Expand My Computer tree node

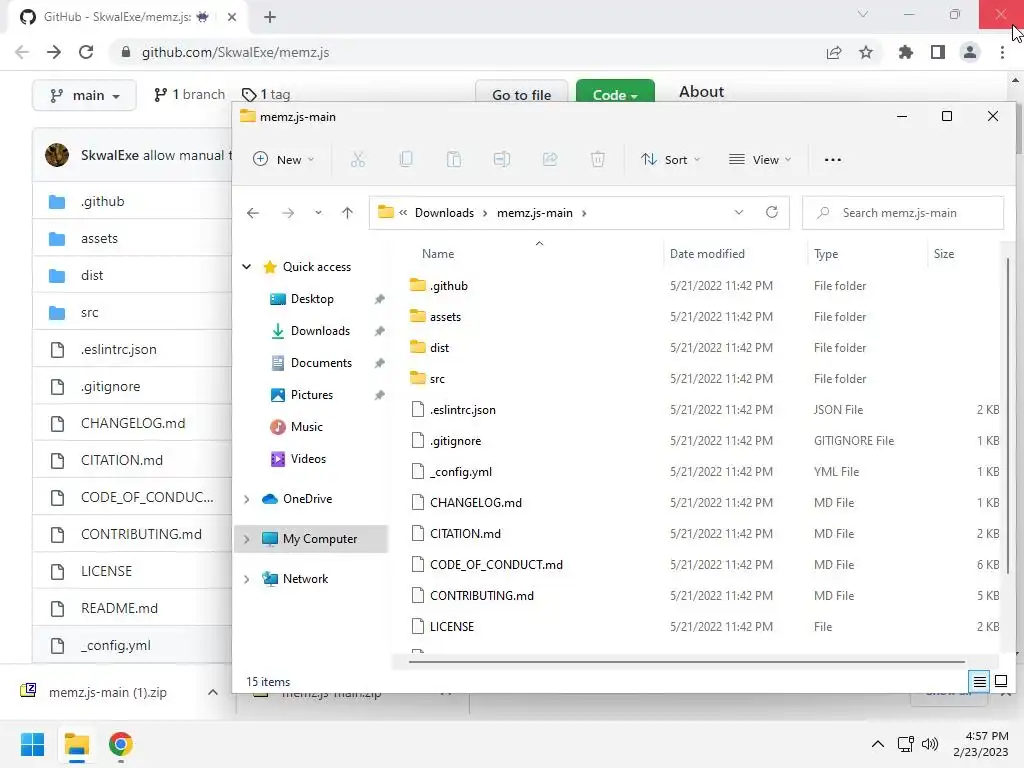coord(247,539)
